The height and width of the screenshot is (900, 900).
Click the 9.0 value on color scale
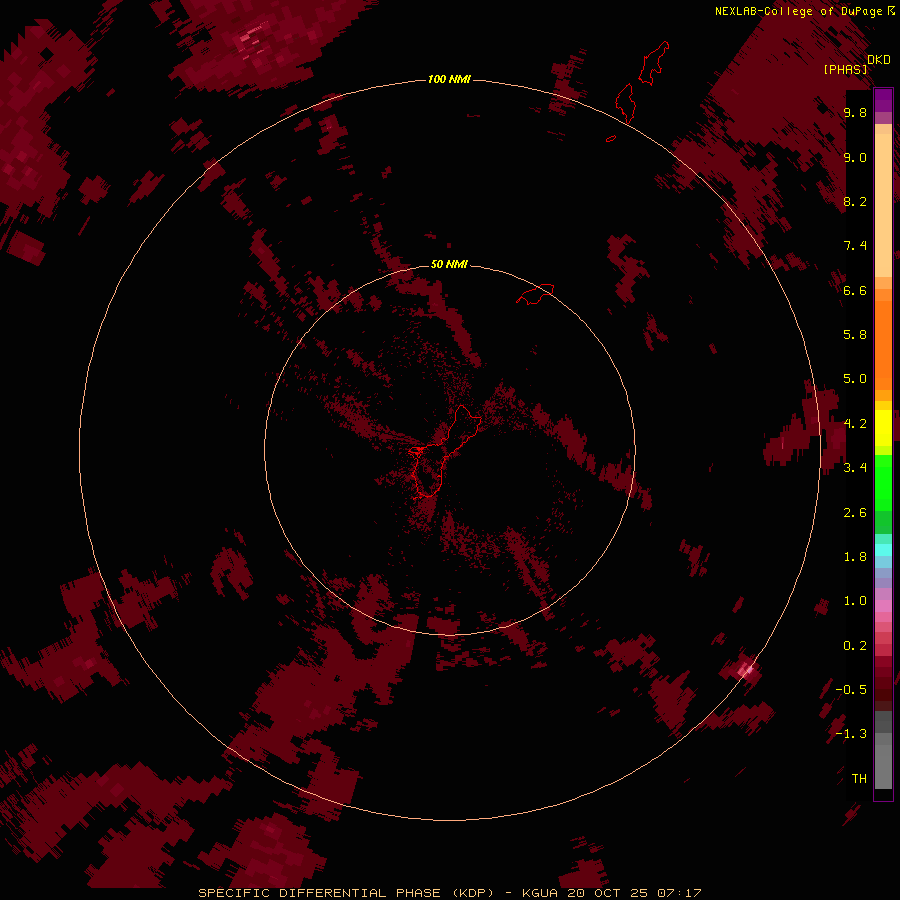(x=855, y=157)
